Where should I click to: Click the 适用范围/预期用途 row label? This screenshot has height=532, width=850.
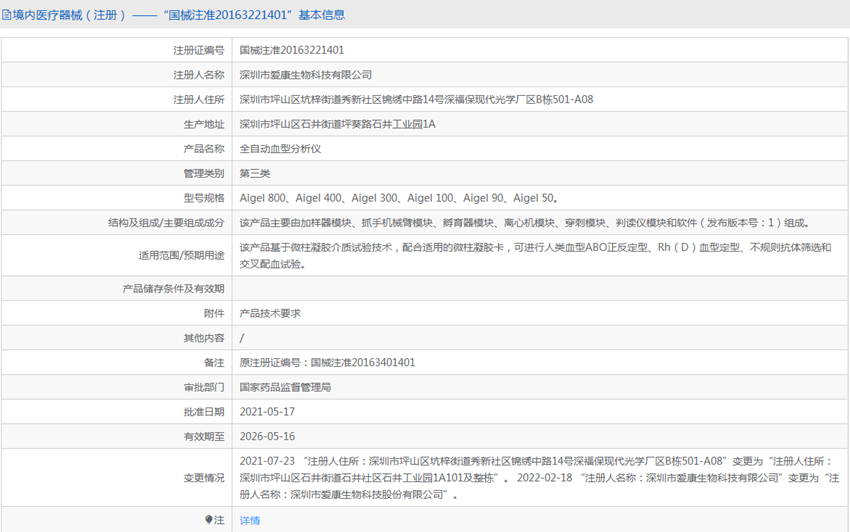pos(181,255)
